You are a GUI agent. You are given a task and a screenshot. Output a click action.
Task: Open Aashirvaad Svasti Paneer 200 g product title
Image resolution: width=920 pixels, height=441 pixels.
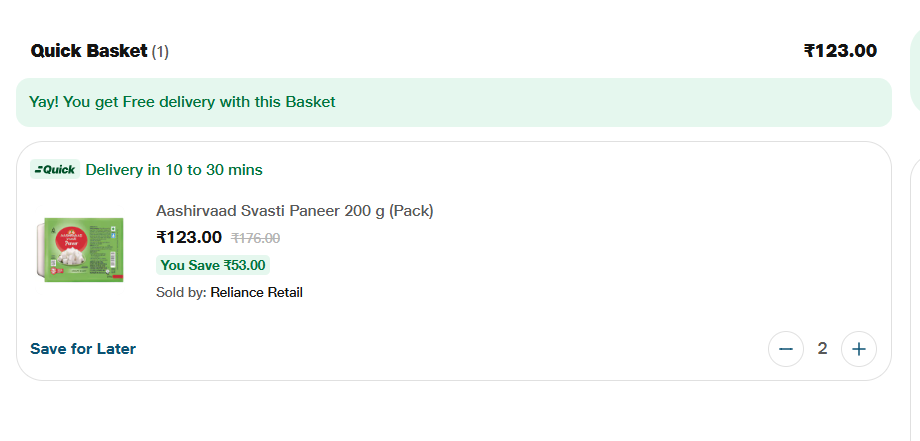coord(294,211)
